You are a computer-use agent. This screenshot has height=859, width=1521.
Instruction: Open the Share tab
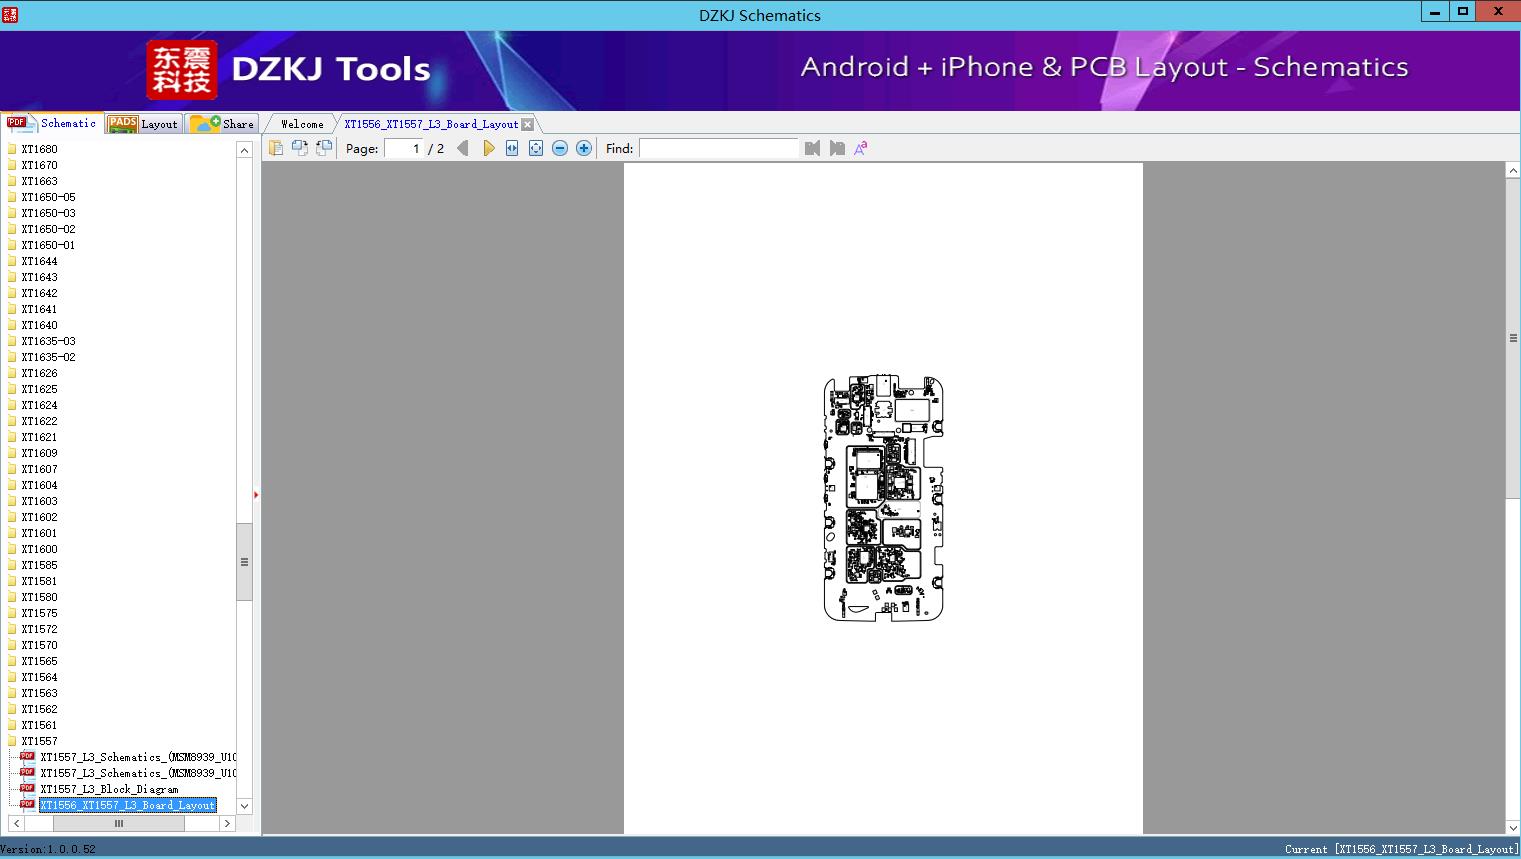pos(223,124)
